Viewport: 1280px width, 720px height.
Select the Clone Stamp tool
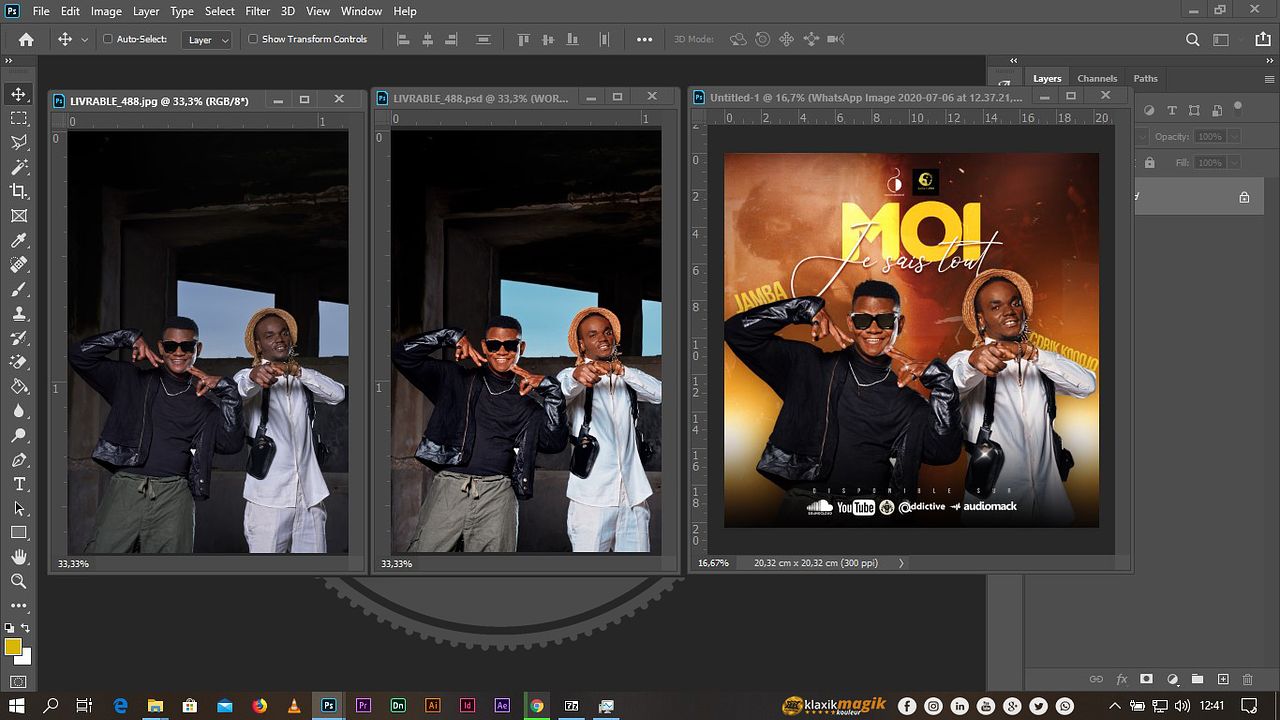tap(19, 313)
